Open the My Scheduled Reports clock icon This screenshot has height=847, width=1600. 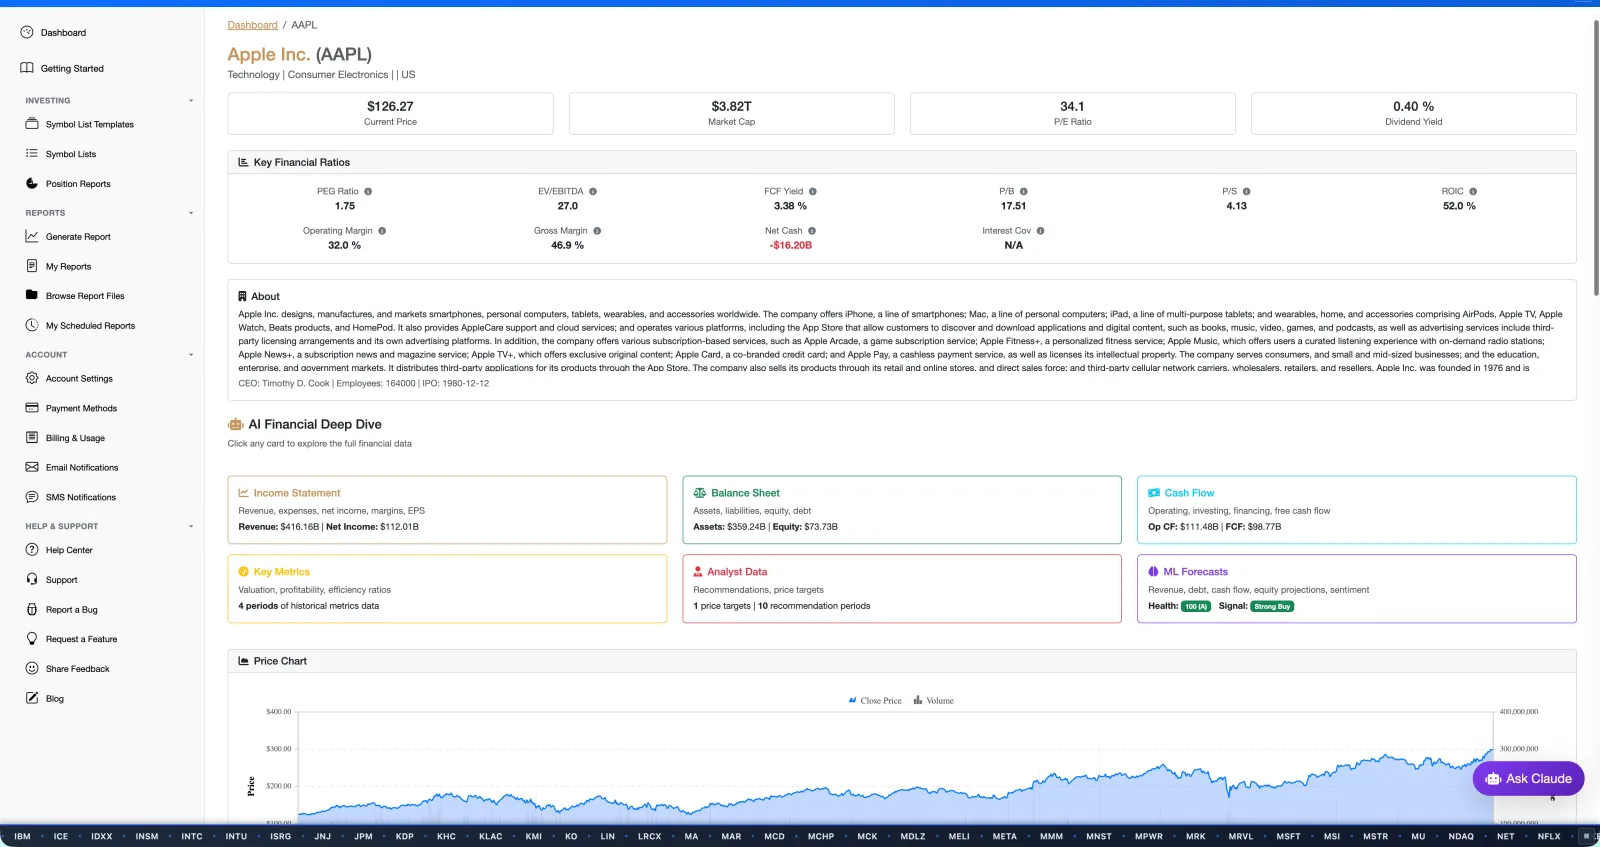32,325
